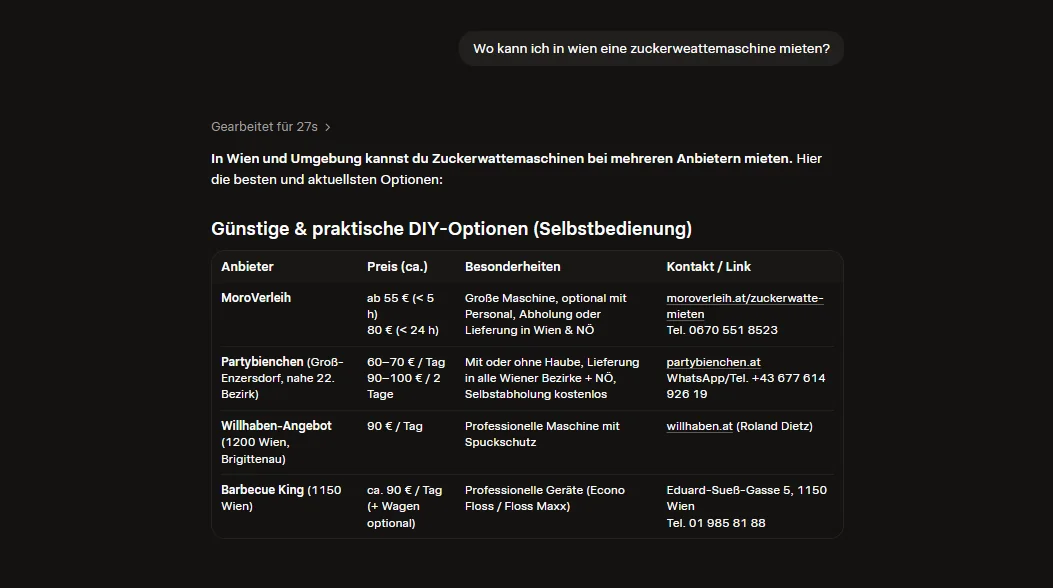The width and height of the screenshot is (1053, 588).
Task: Click the 'MoroVerleih' provider name
Action: point(256,297)
